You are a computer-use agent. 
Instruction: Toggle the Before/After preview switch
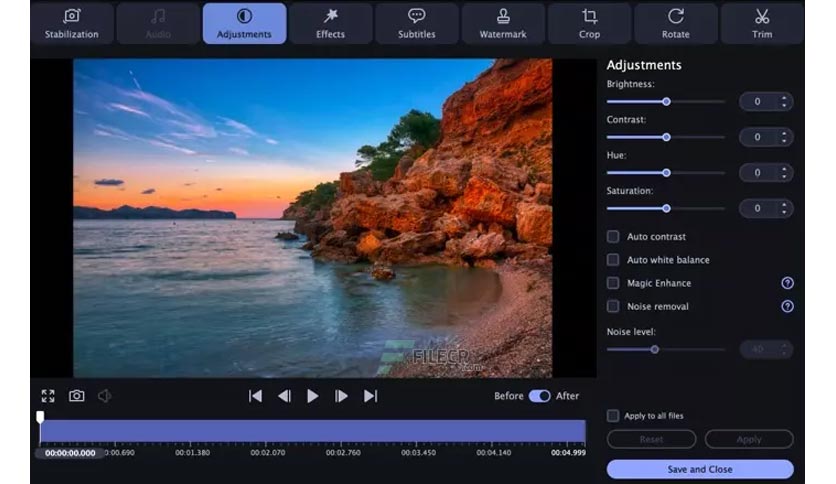(x=539, y=396)
